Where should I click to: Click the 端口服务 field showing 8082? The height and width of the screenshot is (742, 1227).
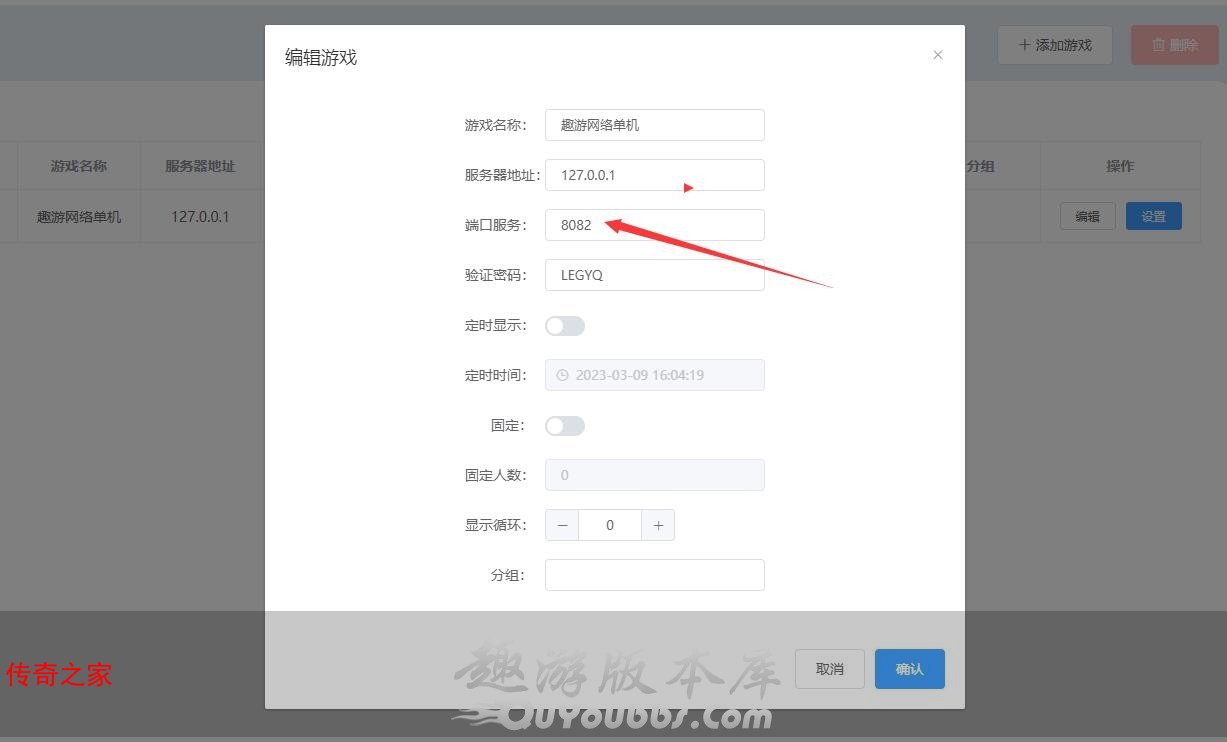[655, 225]
